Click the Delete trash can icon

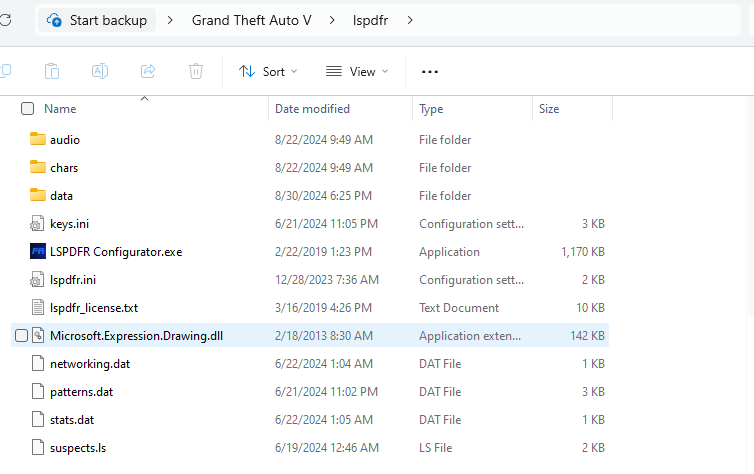point(196,71)
